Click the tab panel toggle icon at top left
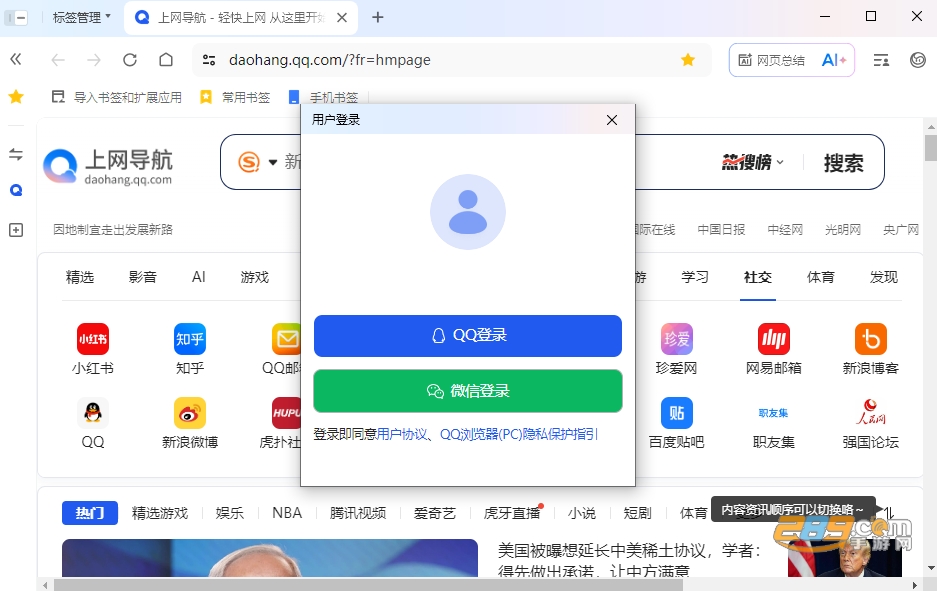The image size is (937, 591). (x=16, y=17)
